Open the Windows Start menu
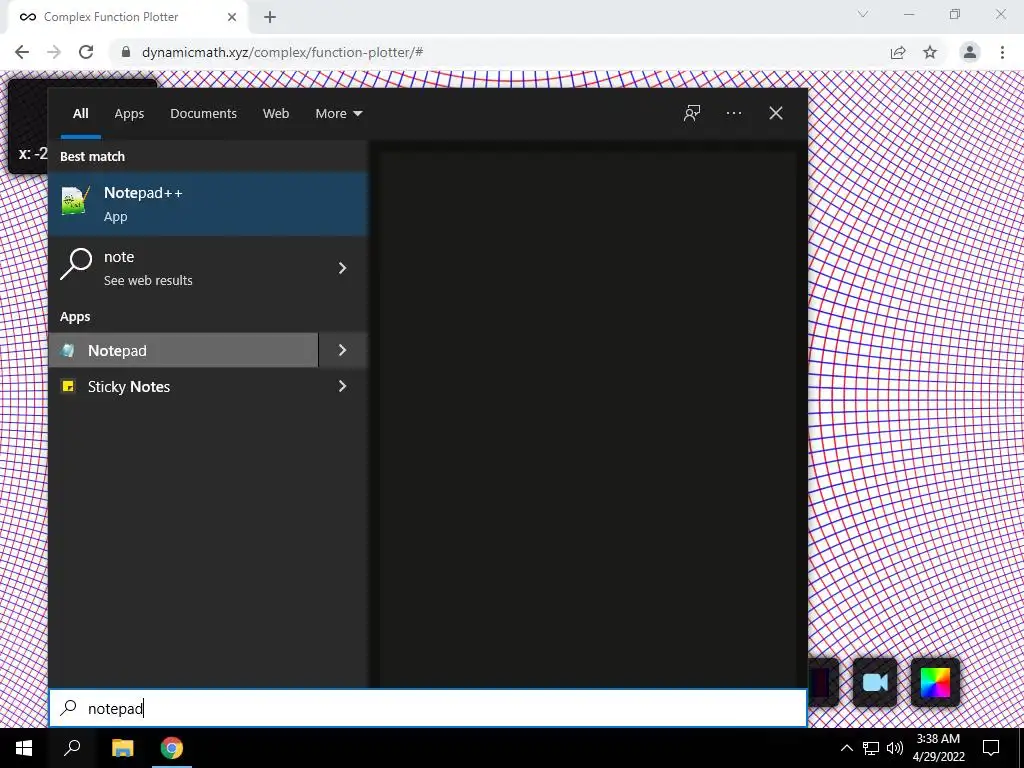 tap(24, 748)
